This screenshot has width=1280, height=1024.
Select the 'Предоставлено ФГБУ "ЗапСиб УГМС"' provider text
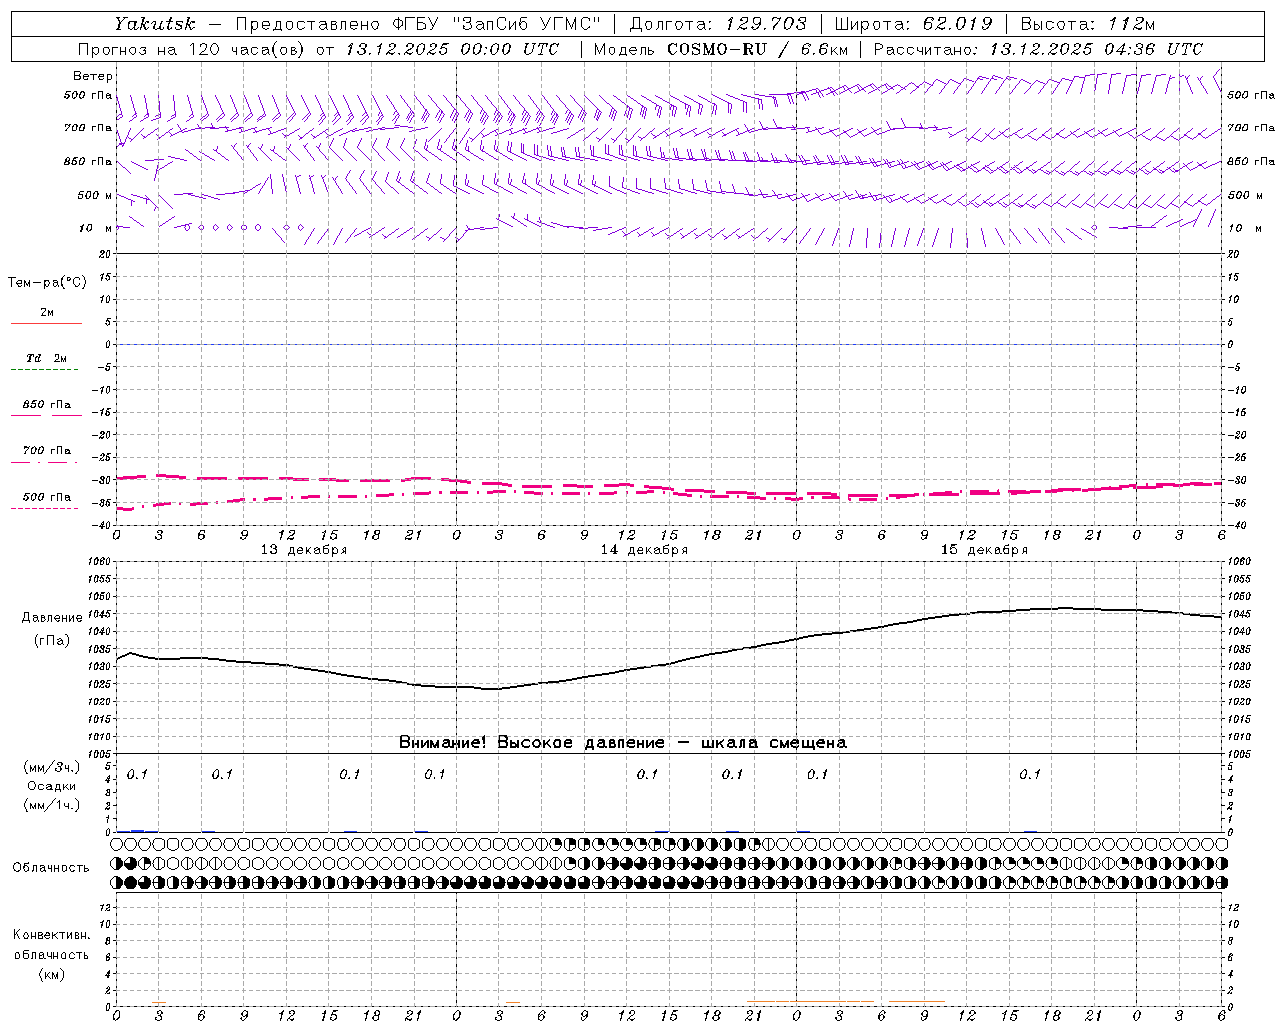418,24
